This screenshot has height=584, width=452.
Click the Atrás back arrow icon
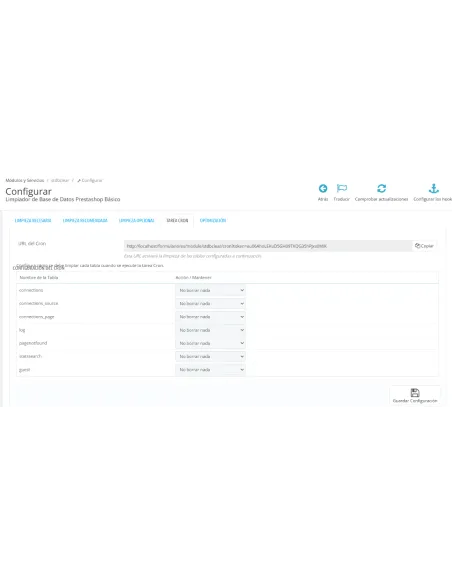[x=323, y=188]
